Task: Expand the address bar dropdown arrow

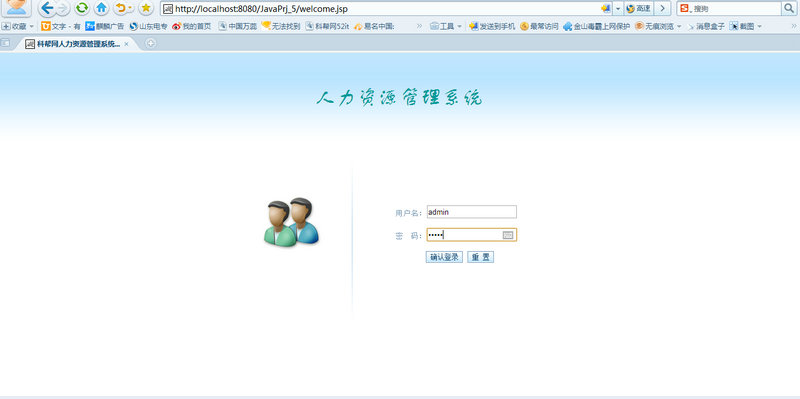Action: coord(618,9)
